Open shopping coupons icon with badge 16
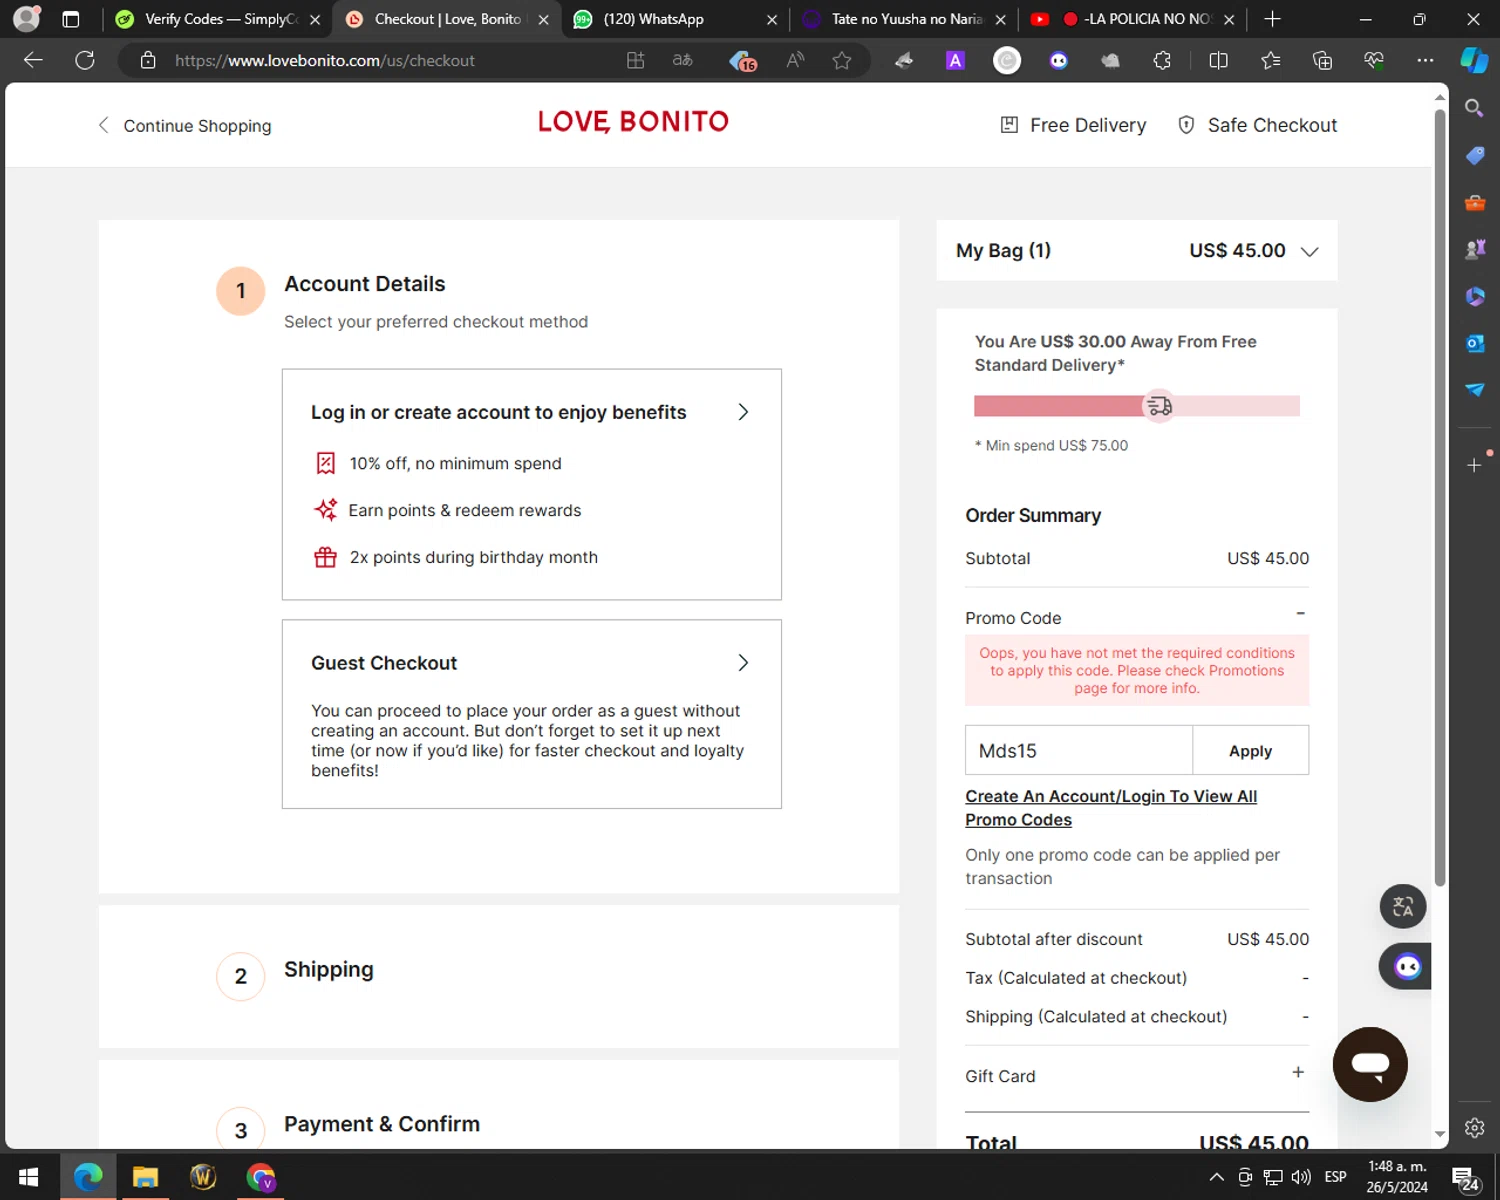 (x=743, y=61)
